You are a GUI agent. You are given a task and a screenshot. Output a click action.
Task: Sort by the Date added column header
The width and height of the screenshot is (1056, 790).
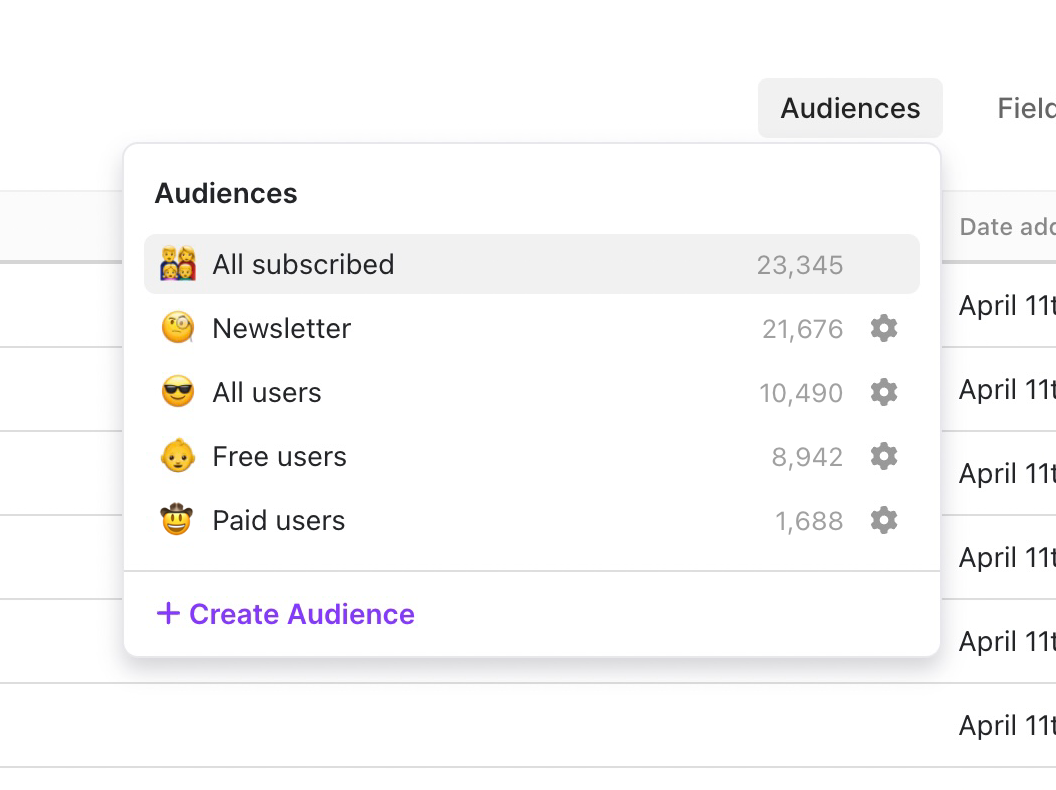coord(1006,227)
